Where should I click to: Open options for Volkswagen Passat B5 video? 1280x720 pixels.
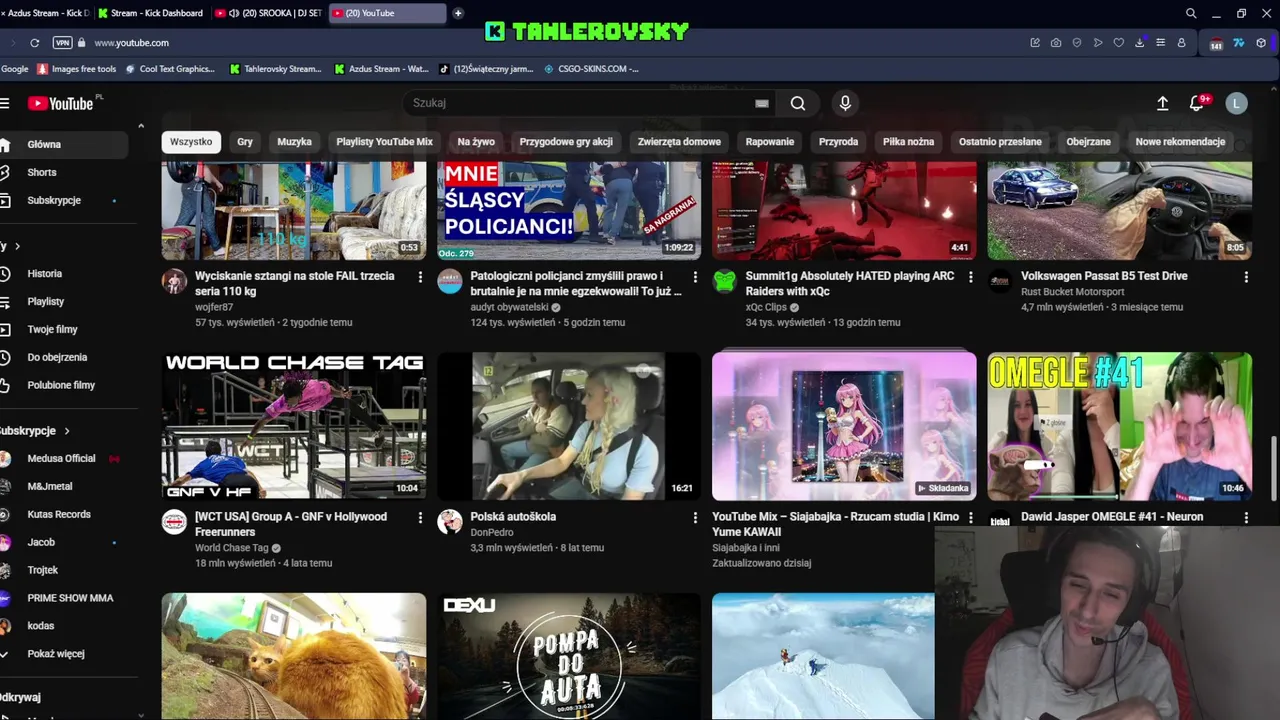coord(1246,277)
